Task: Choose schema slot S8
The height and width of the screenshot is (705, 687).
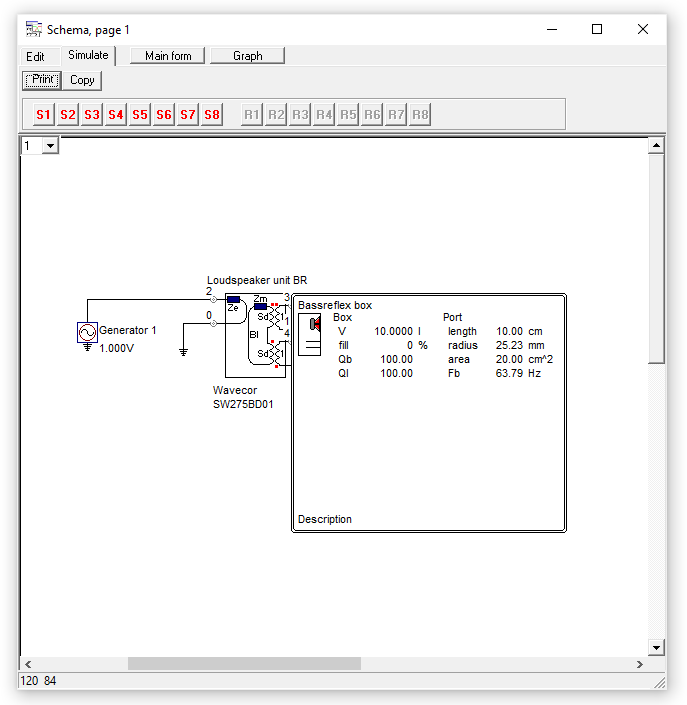Action: [211, 115]
